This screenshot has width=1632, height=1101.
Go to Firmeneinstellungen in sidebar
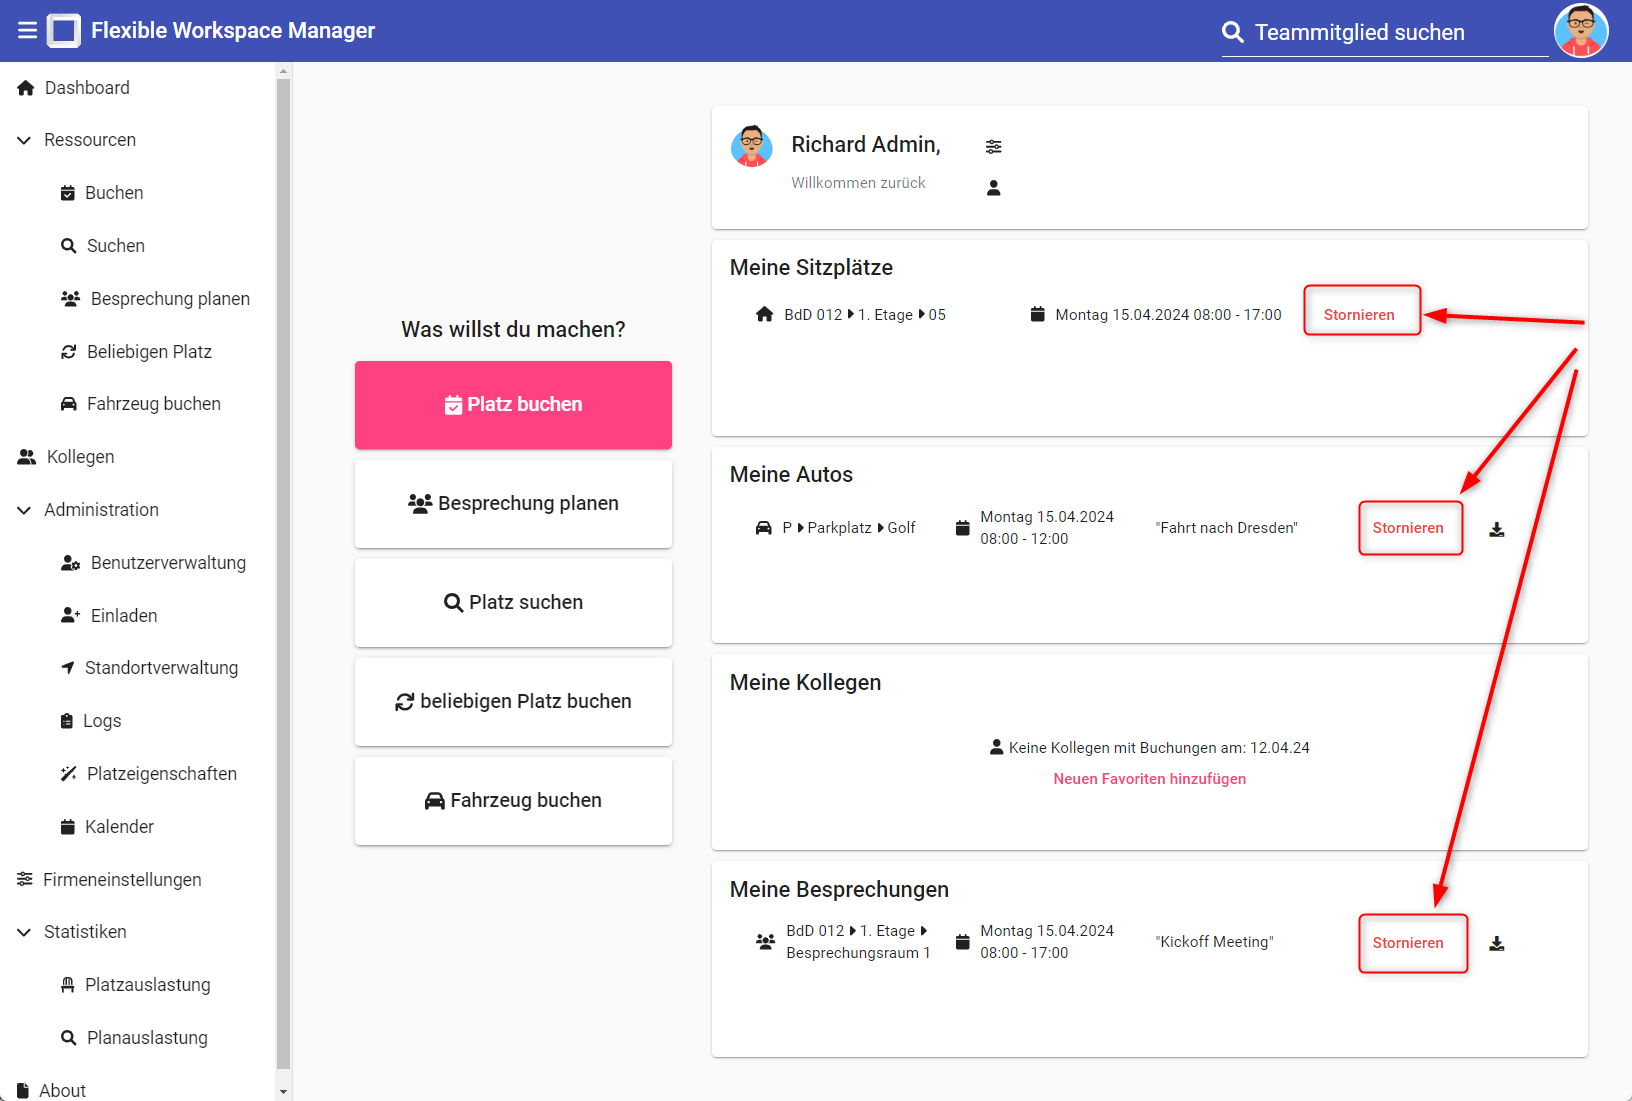tap(122, 880)
